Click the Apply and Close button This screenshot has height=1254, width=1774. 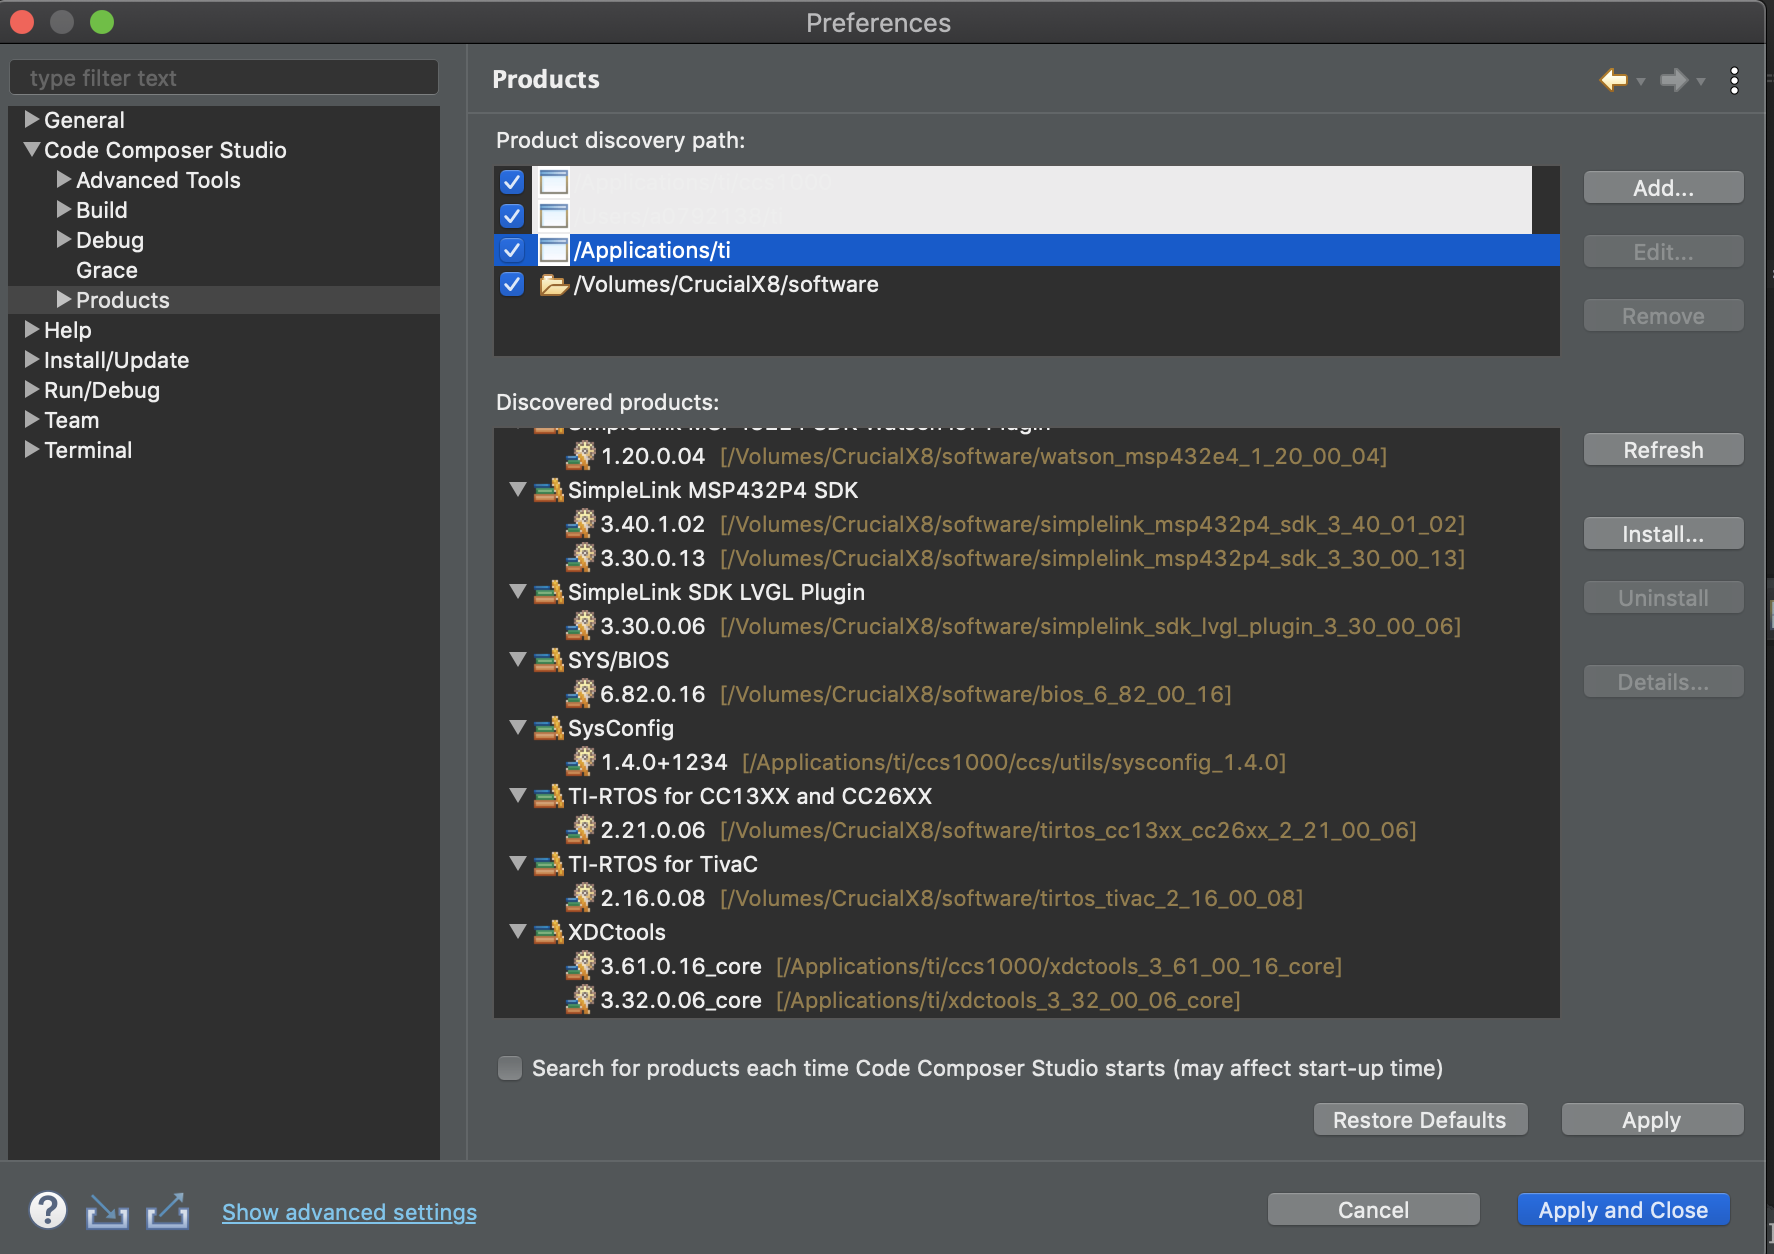tap(1623, 1210)
